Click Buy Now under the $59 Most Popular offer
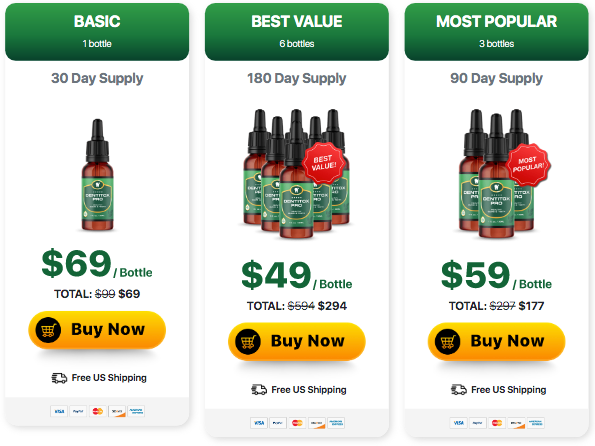 [496, 341]
